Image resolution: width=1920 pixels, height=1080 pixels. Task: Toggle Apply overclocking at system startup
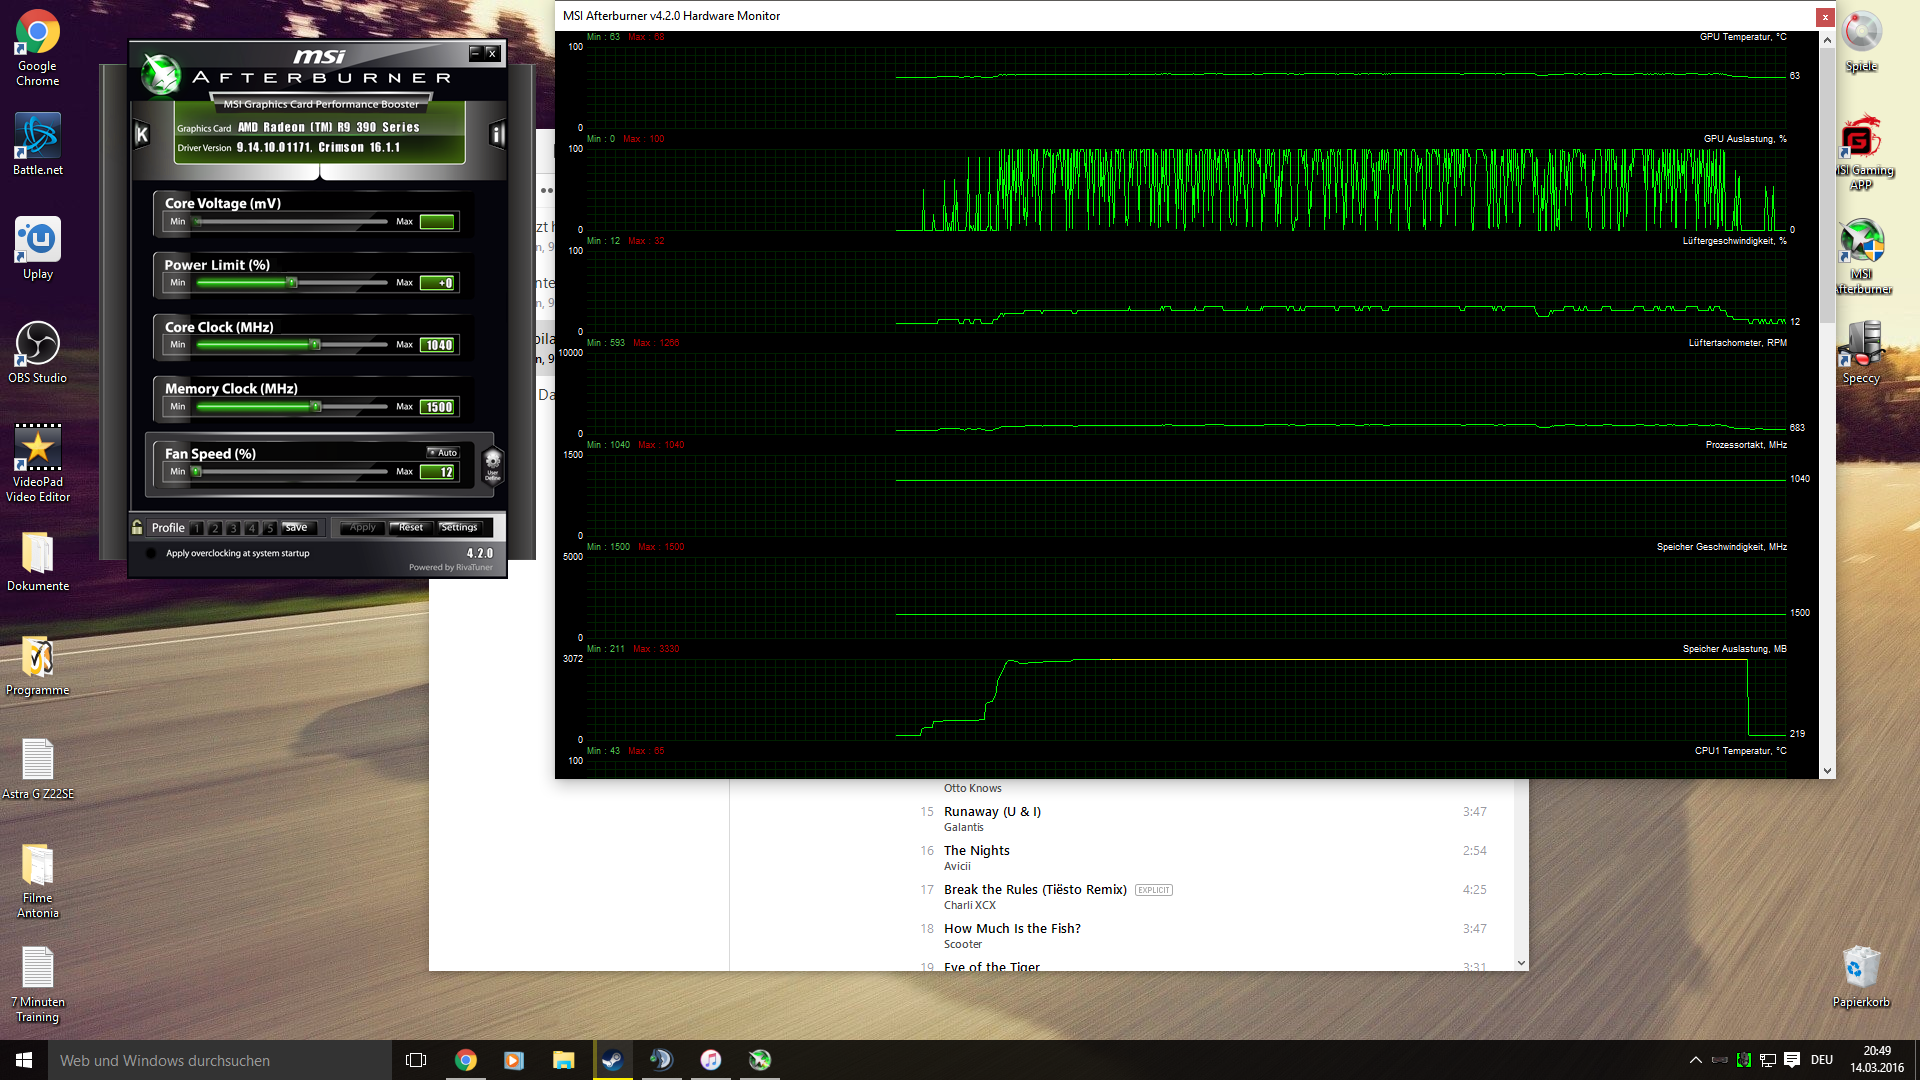[x=151, y=553]
